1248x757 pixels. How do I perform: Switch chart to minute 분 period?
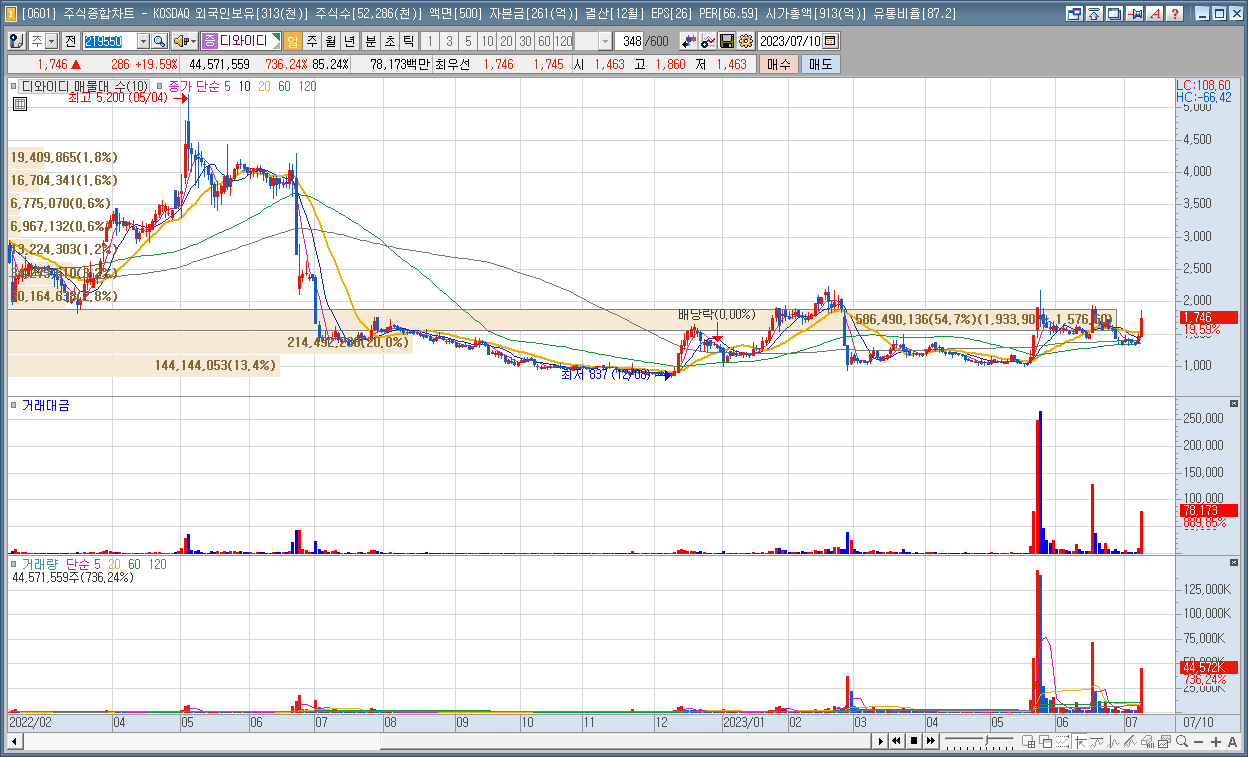pos(371,41)
